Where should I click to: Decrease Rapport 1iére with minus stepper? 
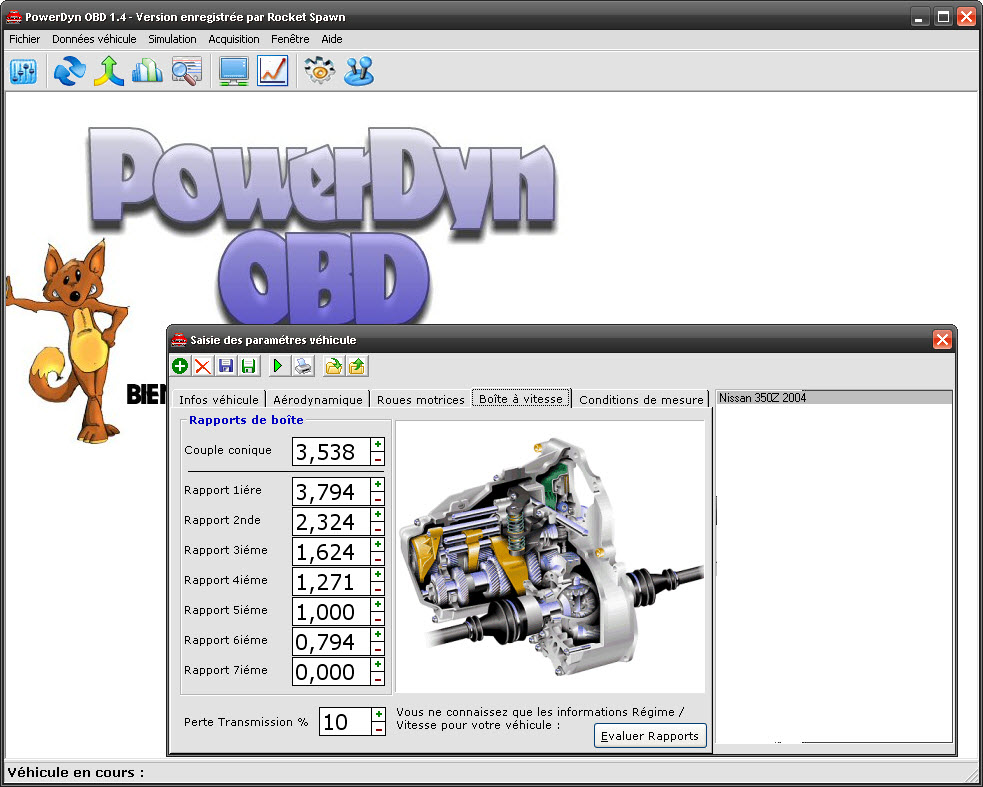(x=378, y=499)
